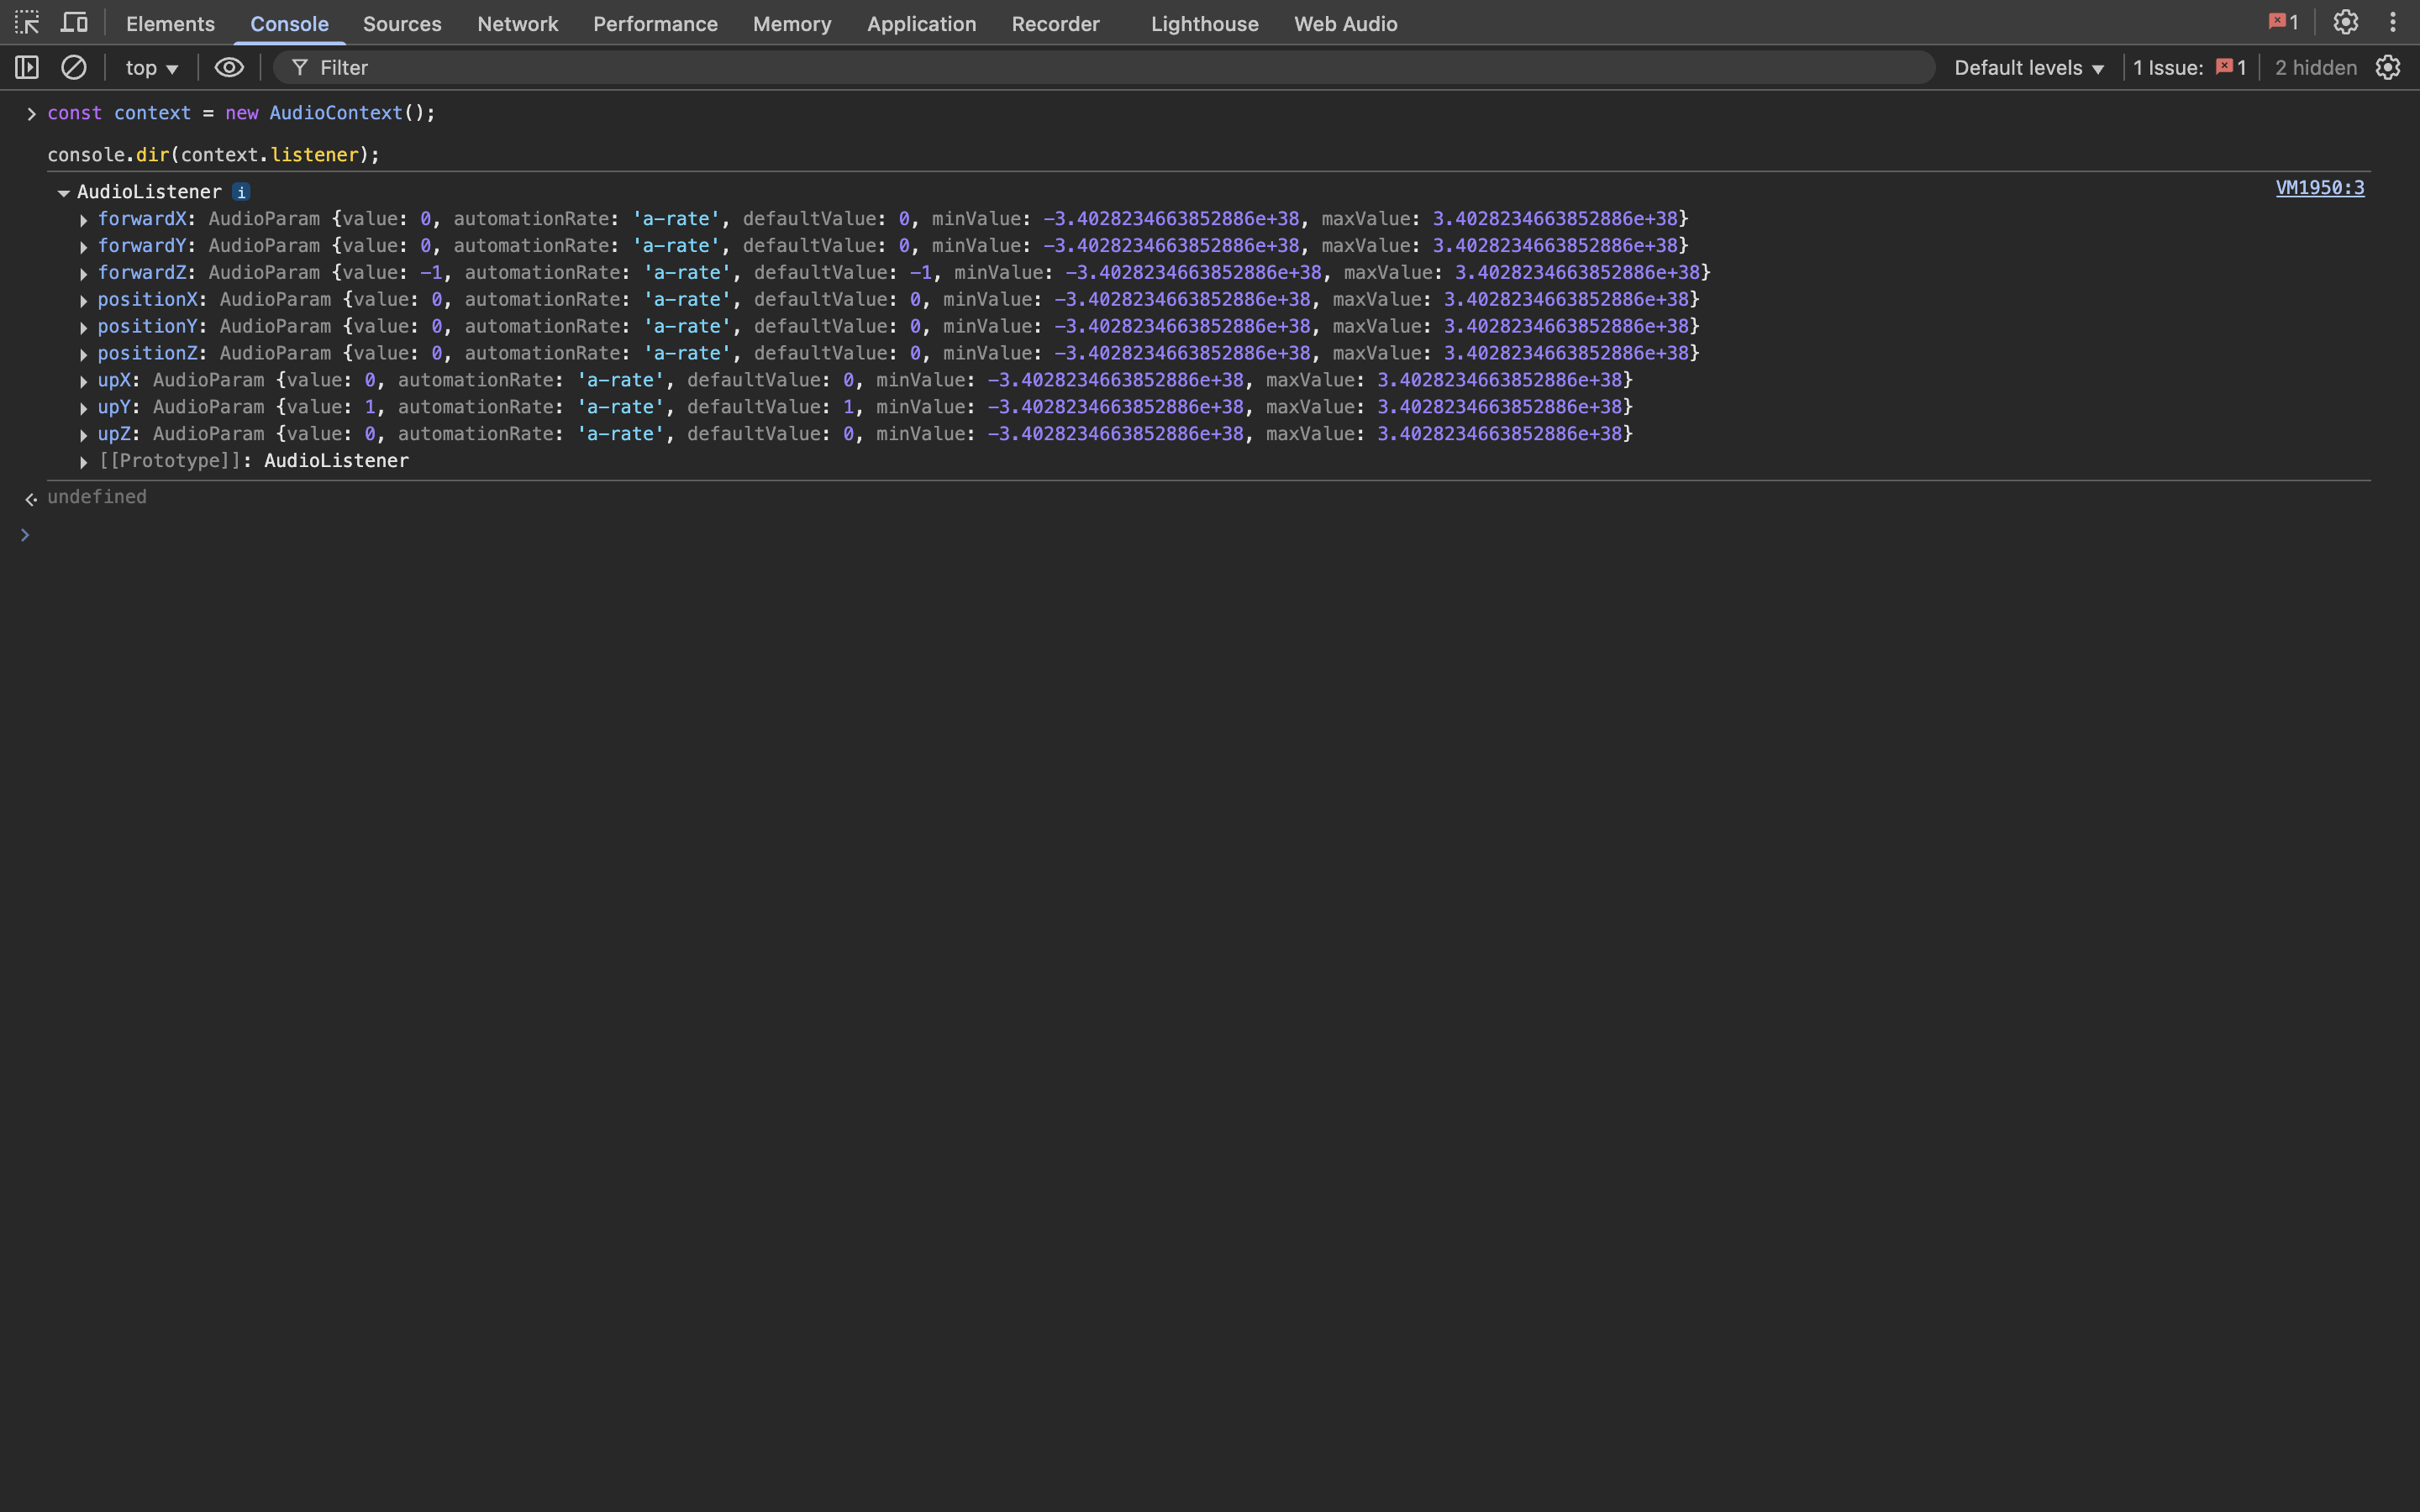
Task: Switch to the Application tab
Action: click(x=921, y=24)
